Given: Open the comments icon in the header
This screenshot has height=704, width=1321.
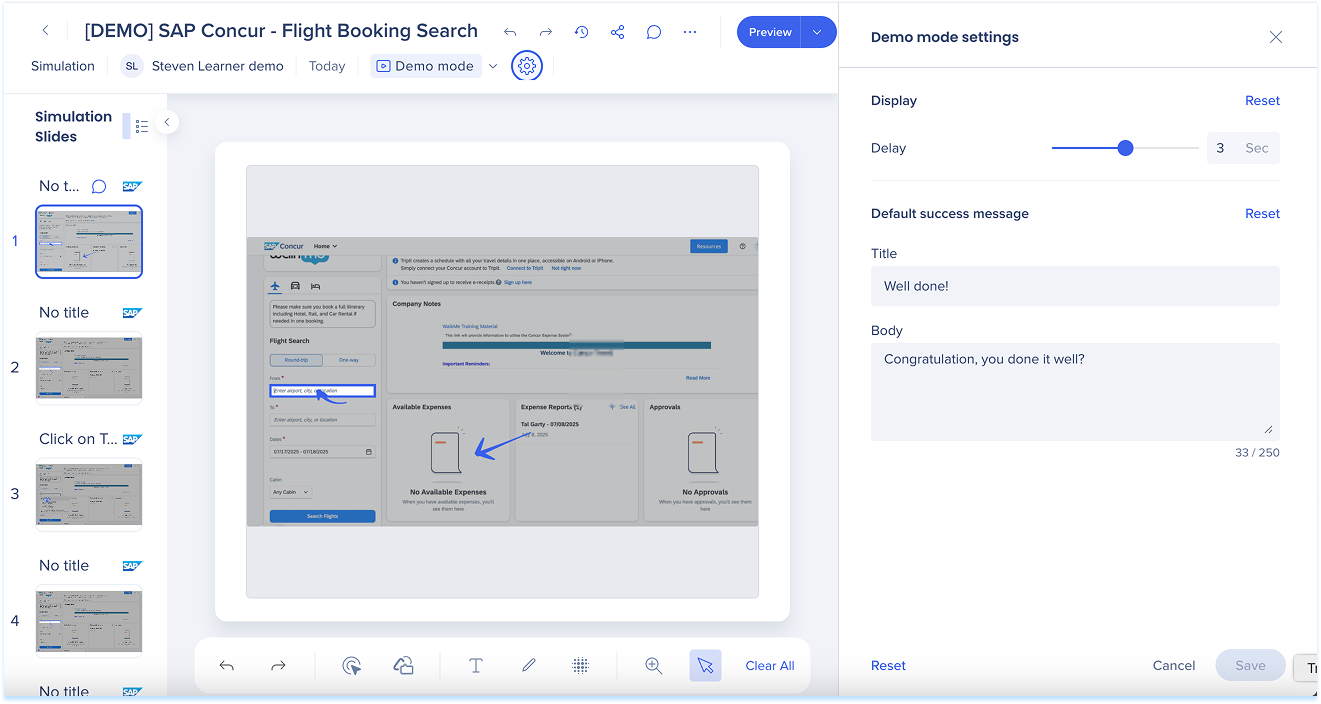Looking at the screenshot, I should (653, 32).
